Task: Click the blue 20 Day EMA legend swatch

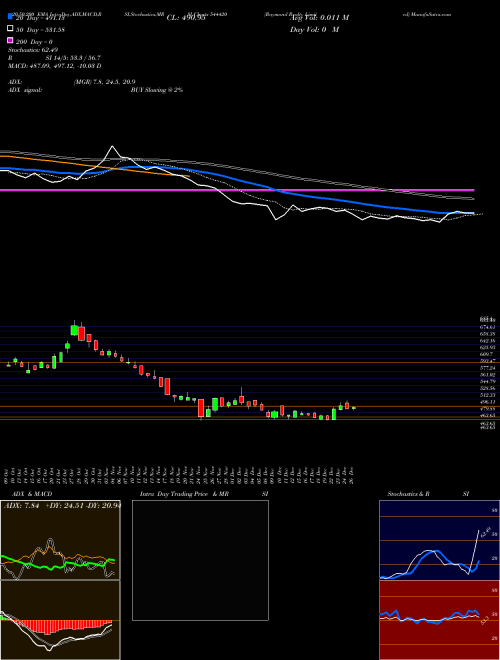Action: (10, 17)
